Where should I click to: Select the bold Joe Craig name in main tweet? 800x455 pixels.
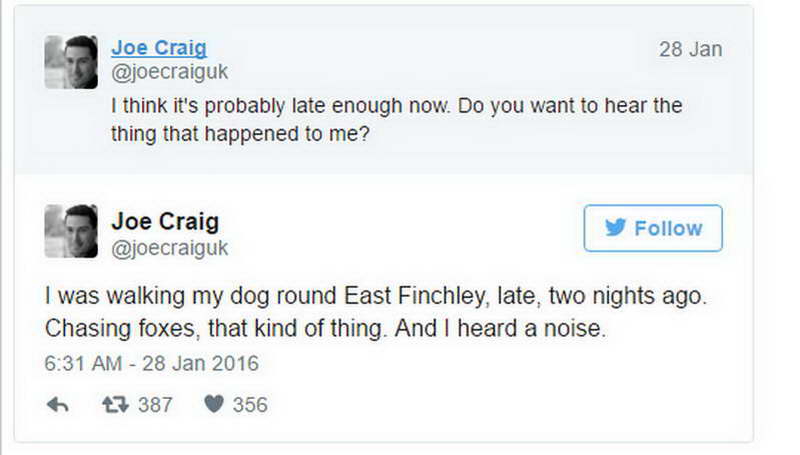click(165, 221)
